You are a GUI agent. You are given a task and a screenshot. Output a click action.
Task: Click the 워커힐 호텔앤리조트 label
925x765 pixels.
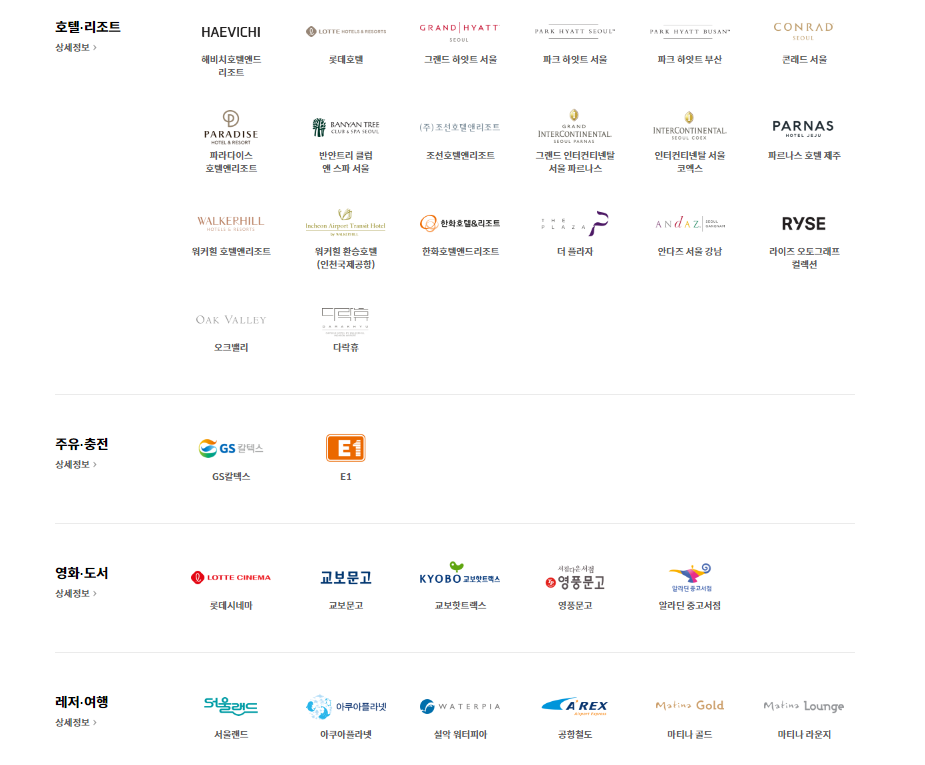(231, 252)
